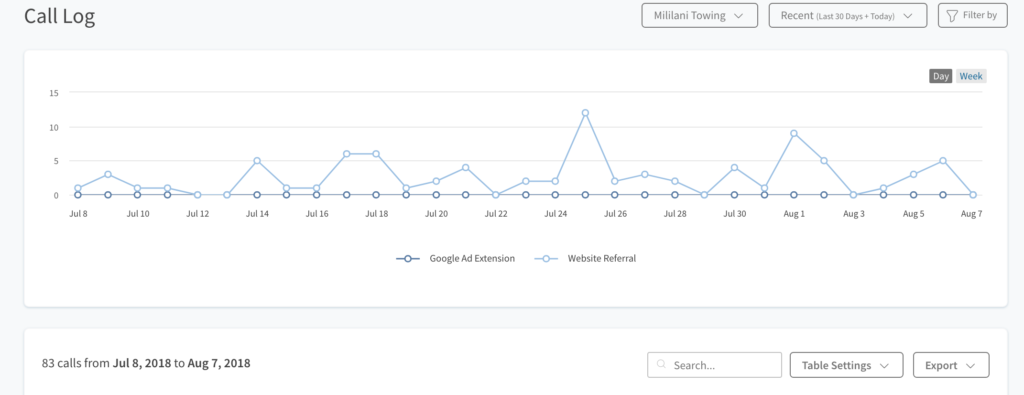Switch chart to Day view

[x=940, y=76]
